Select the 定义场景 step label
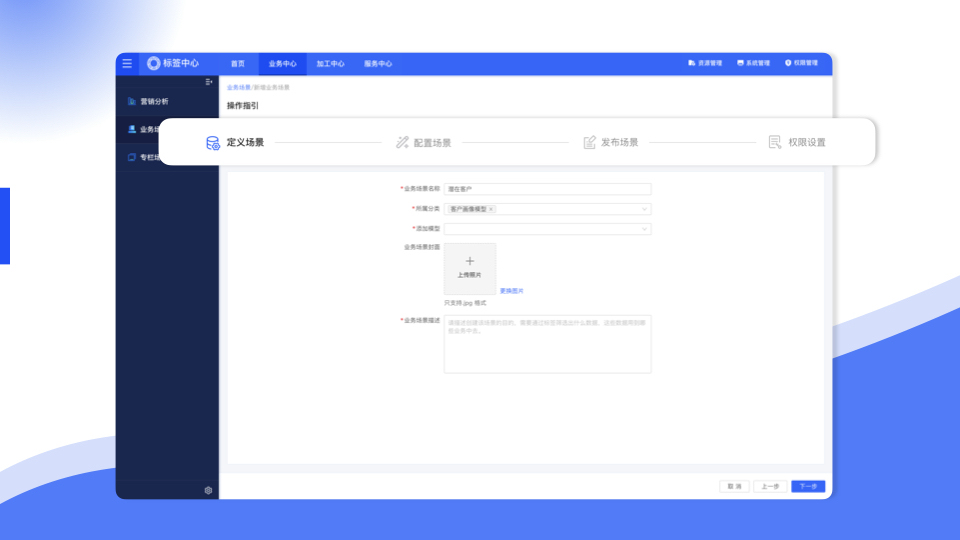 [245, 143]
